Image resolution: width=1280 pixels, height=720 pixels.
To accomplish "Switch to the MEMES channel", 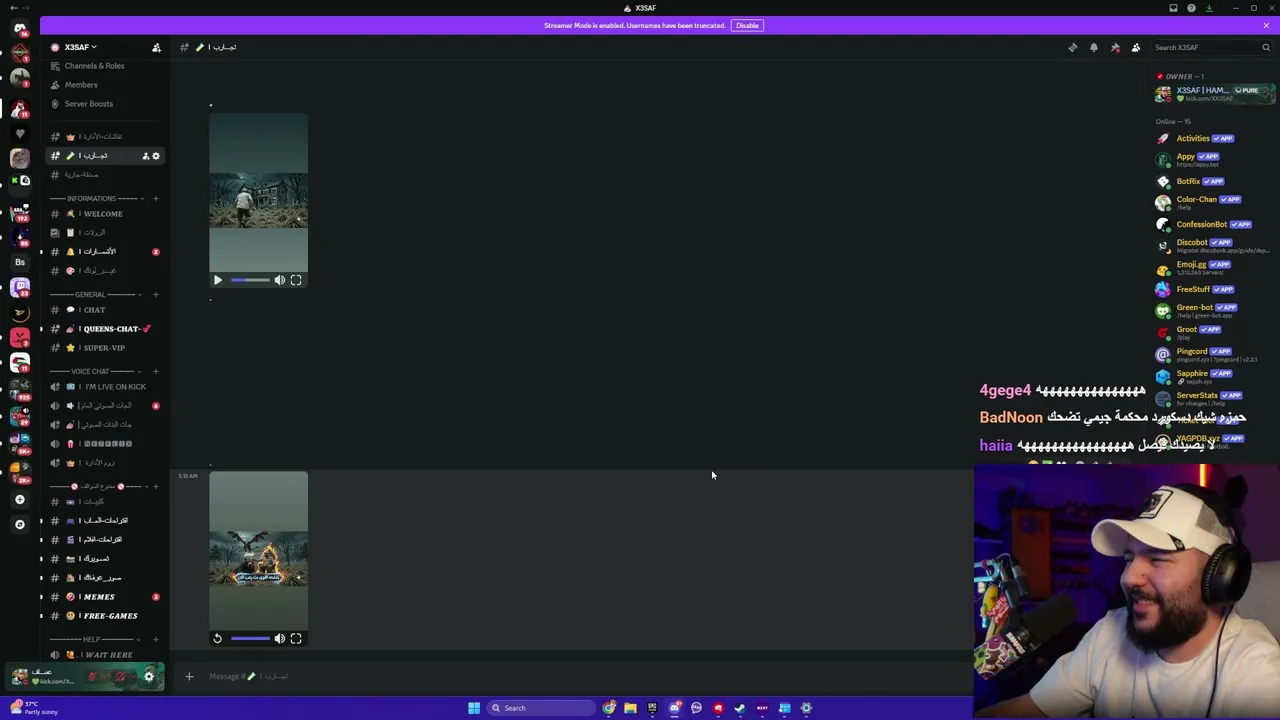I will coord(105,597).
